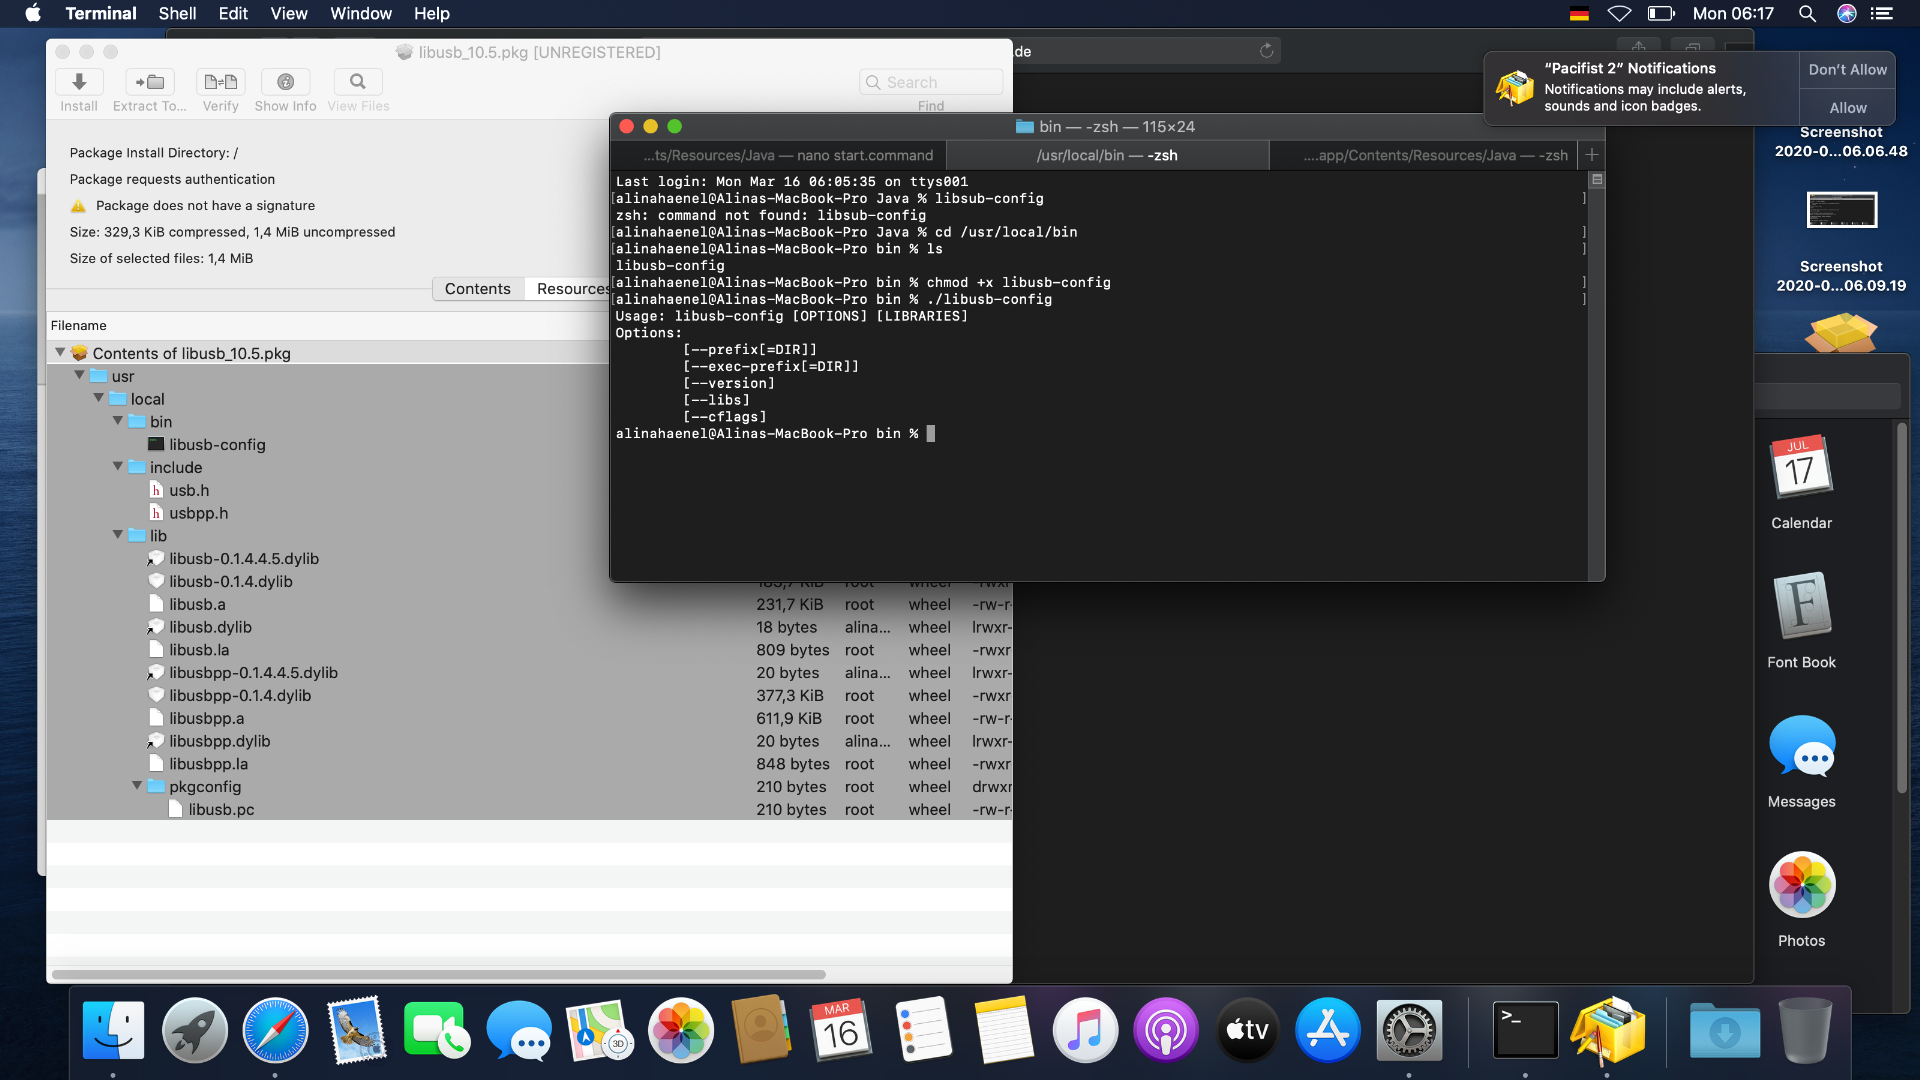
Task: Click the Show Info toolbar icon
Action: coord(285,82)
